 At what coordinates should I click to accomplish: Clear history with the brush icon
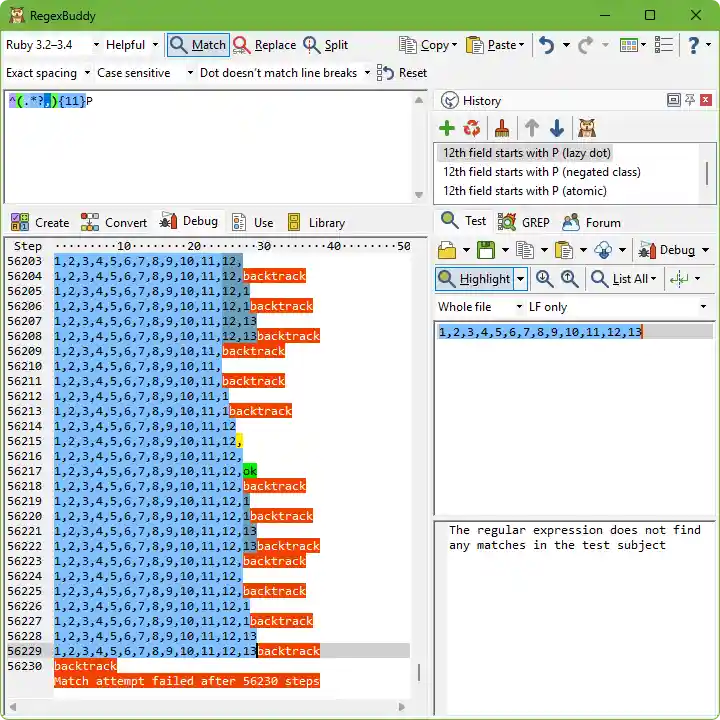tap(502, 128)
